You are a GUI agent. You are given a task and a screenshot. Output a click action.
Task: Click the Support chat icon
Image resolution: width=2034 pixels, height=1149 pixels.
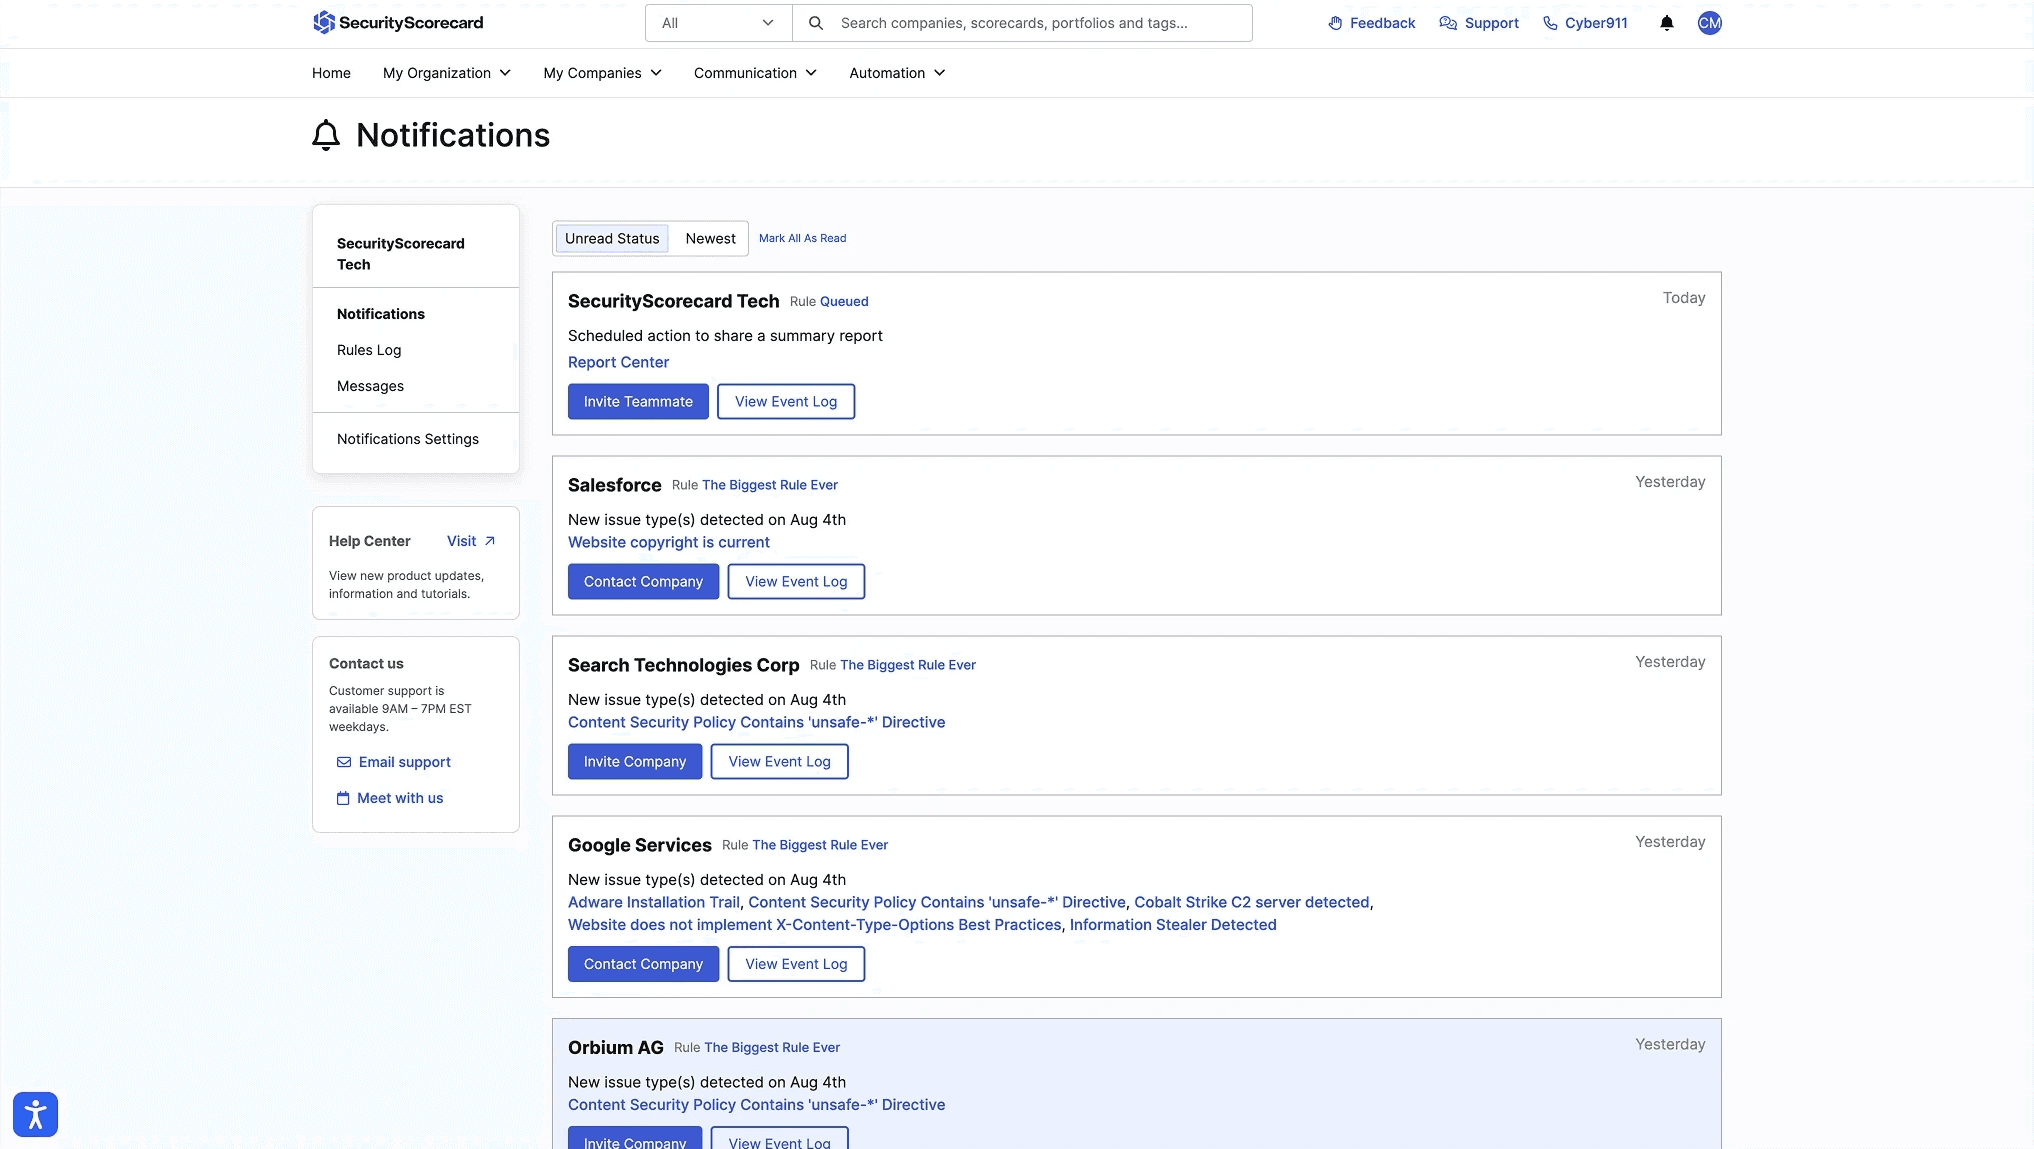pyautogui.click(x=1447, y=23)
